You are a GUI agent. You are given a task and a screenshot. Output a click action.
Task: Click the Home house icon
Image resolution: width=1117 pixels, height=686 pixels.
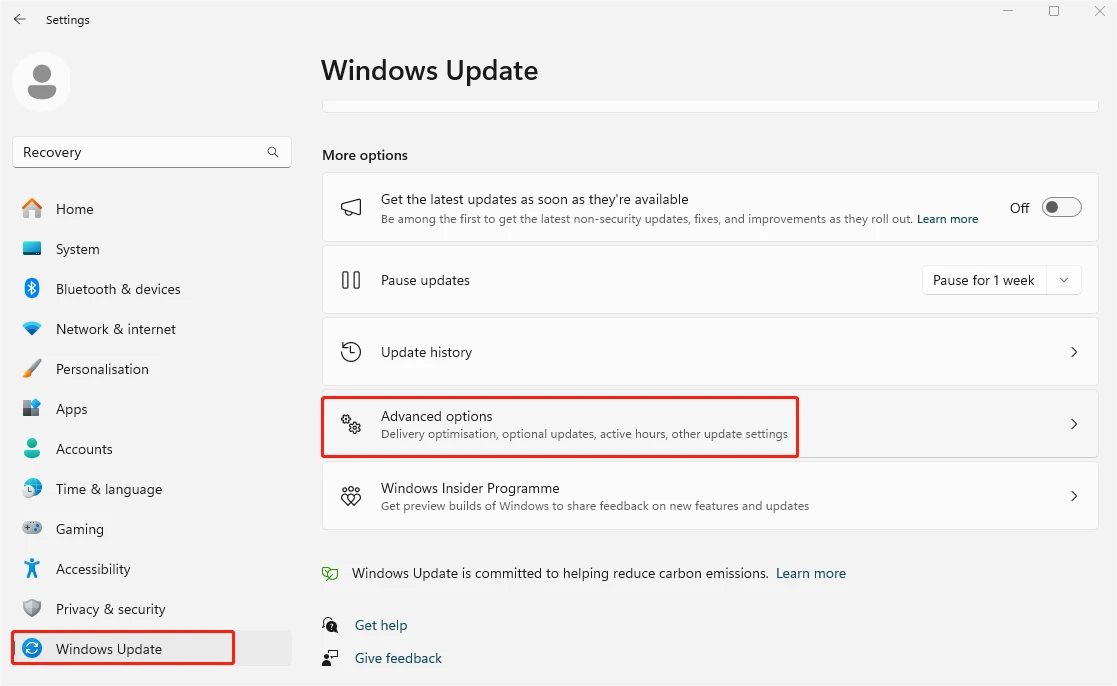point(32,209)
